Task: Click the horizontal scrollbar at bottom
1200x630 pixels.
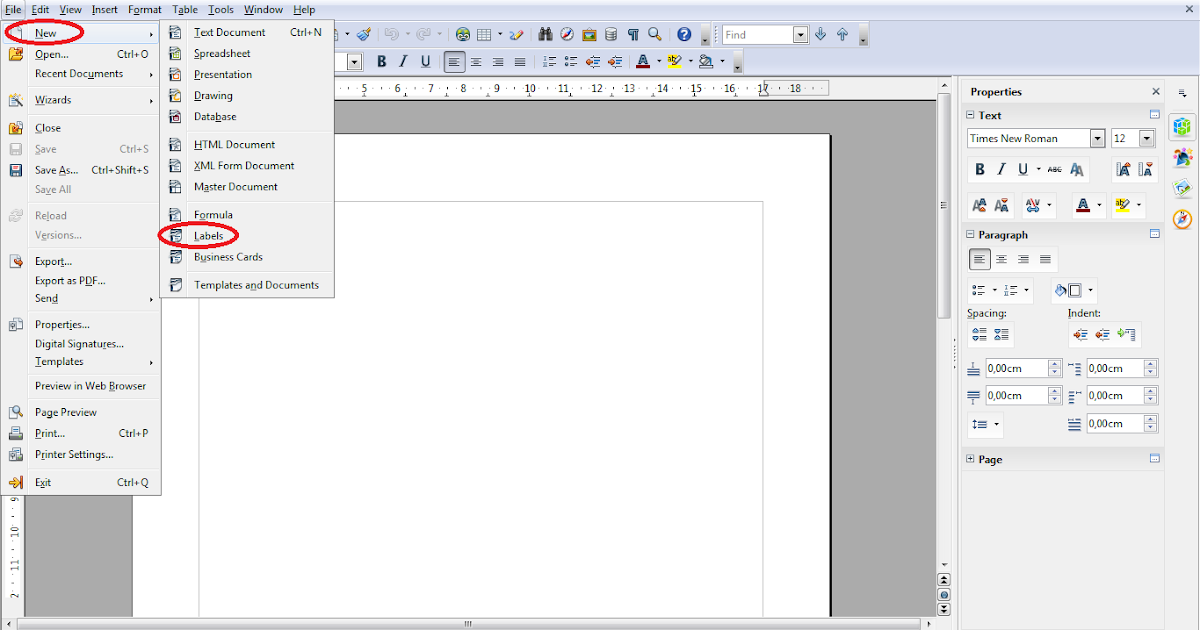Action: click(468, 623)
